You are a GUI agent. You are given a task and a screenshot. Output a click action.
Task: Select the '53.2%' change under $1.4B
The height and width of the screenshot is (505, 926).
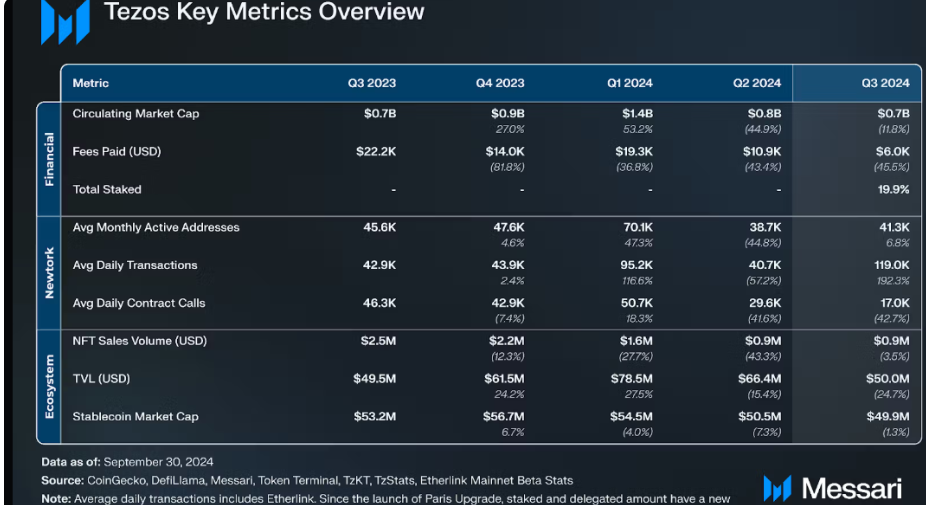coord(638,129)
